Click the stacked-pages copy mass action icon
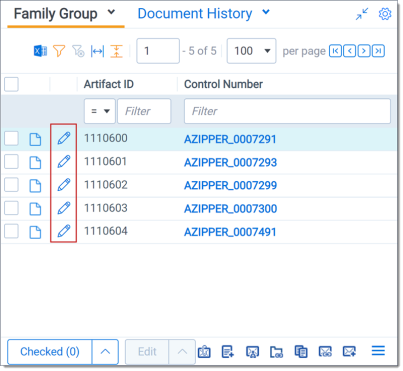Viewport: 403px width, 371px height. tap(301, 352)
